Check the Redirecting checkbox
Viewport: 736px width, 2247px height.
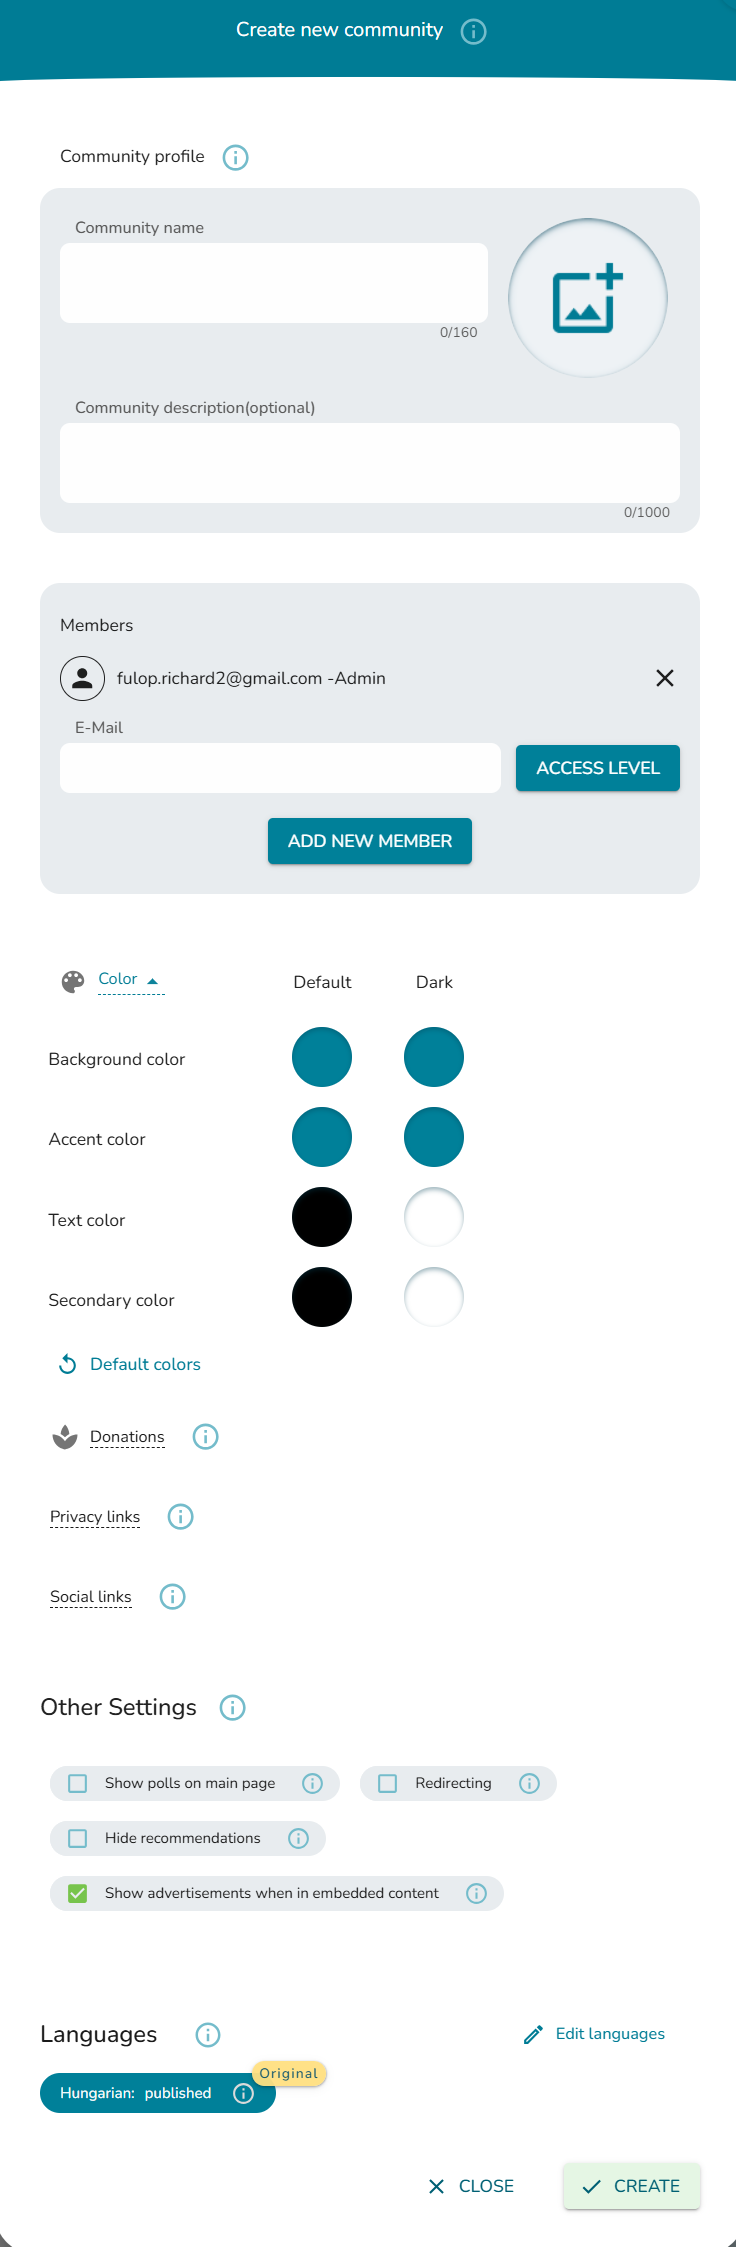coord(388,1783)
